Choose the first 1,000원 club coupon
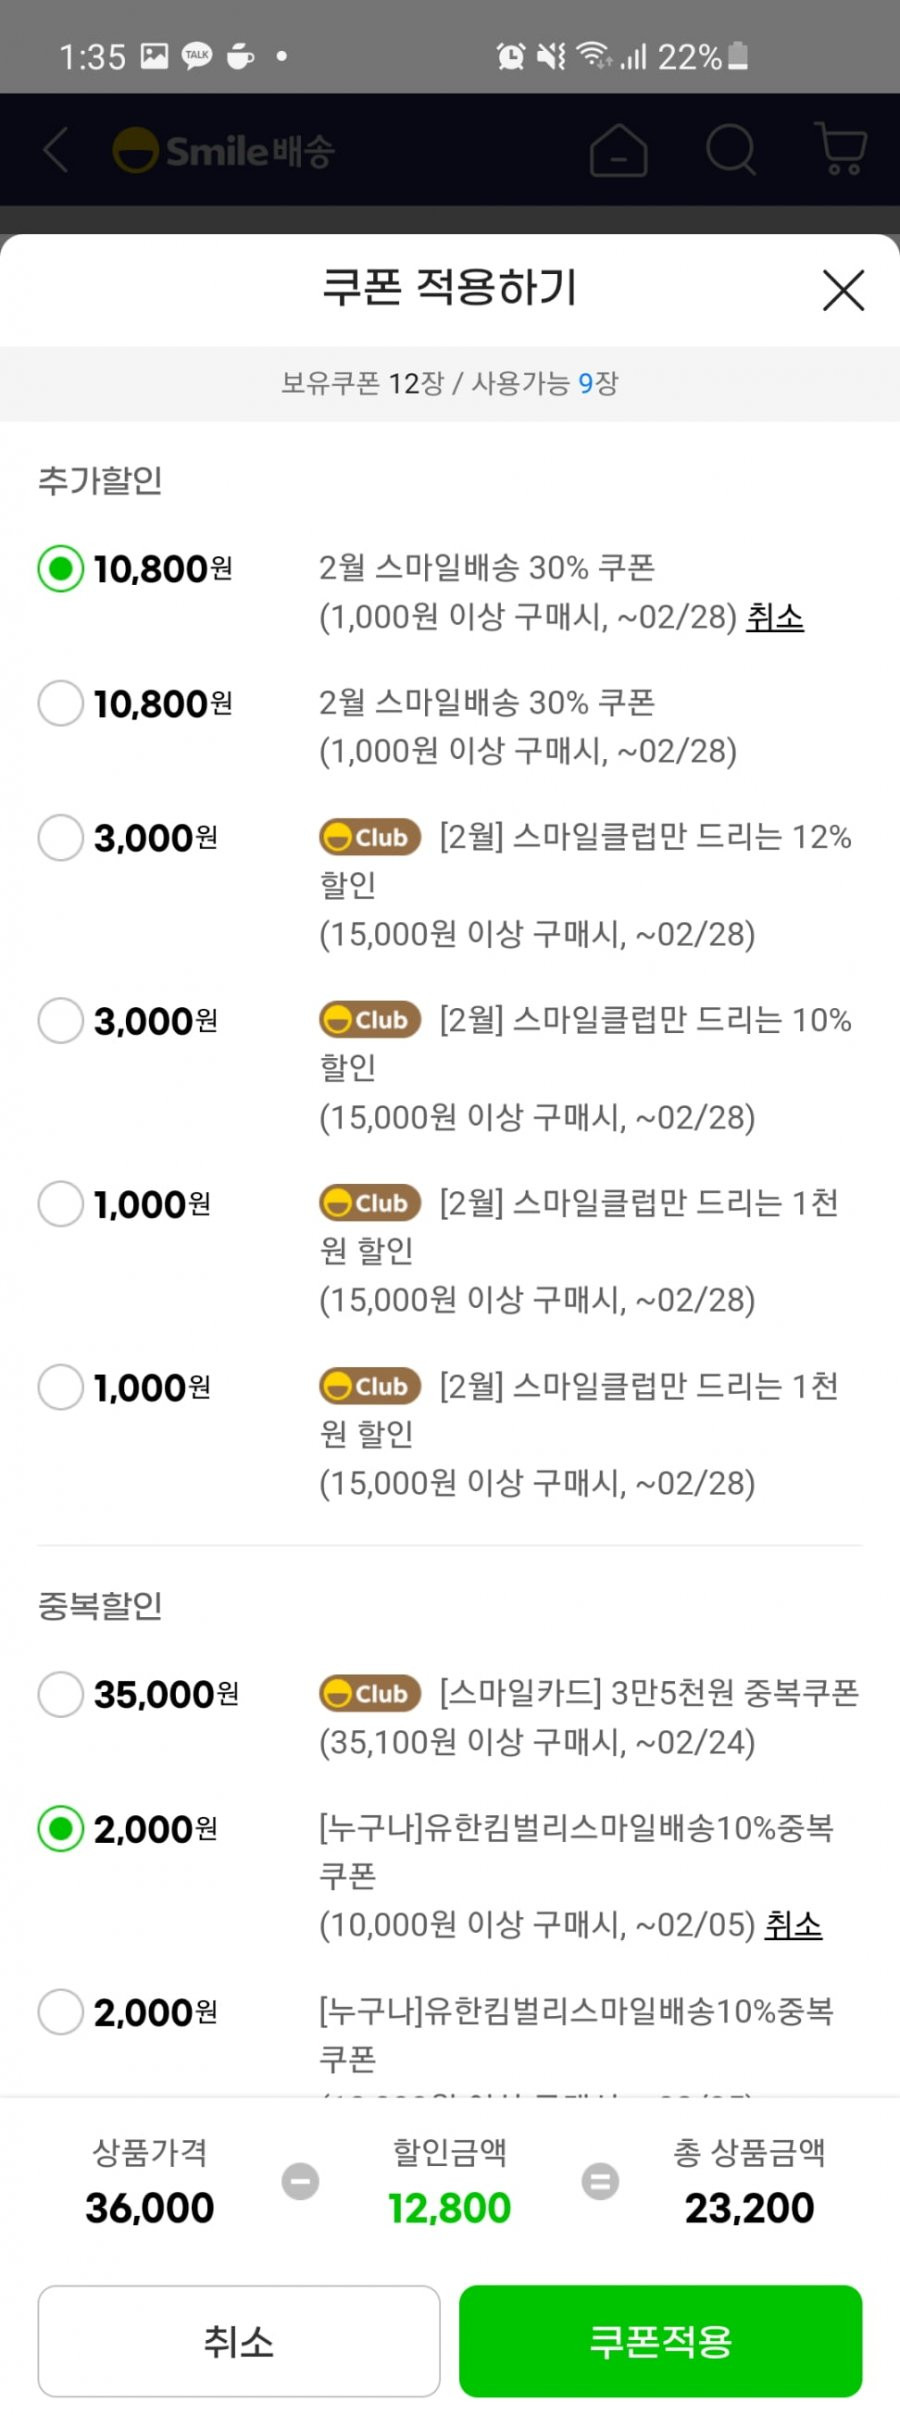The height and width of the screenshot is (2415, 900). click(x=60, y=1203)
